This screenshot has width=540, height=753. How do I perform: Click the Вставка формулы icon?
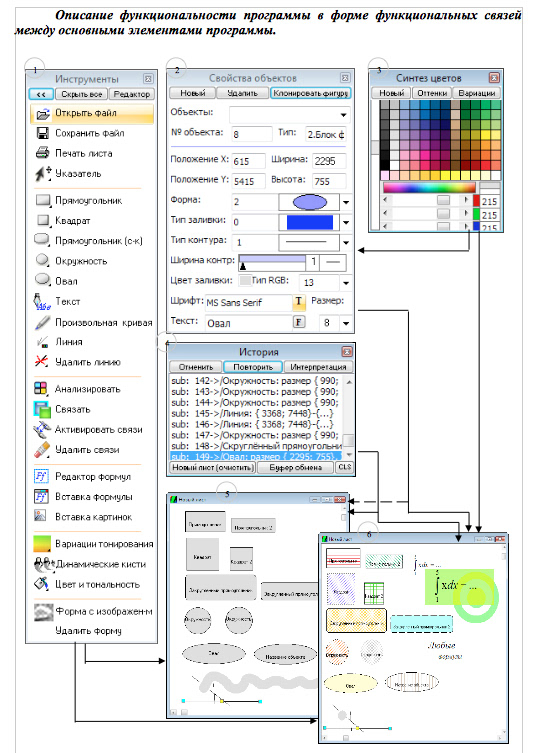tap(41, 497)
